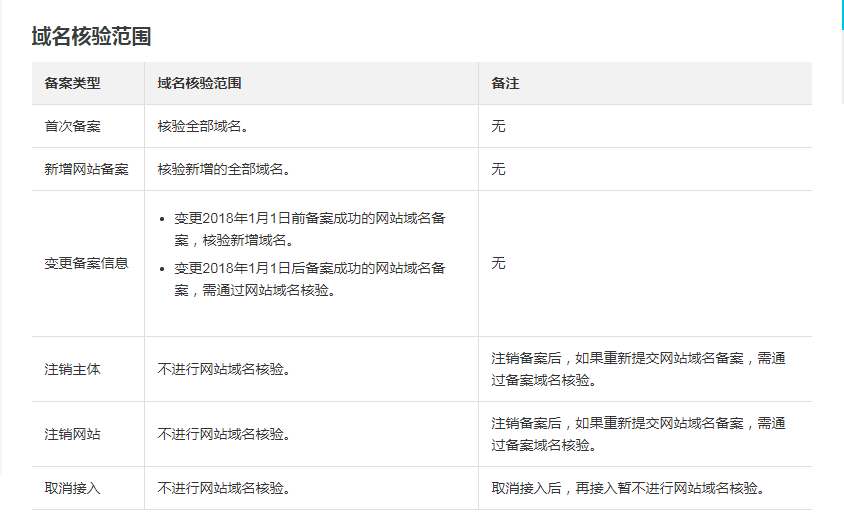Select the 新增网站备案 row label
Viewport: 844px width, 526px height.
[x=87, y=170]
